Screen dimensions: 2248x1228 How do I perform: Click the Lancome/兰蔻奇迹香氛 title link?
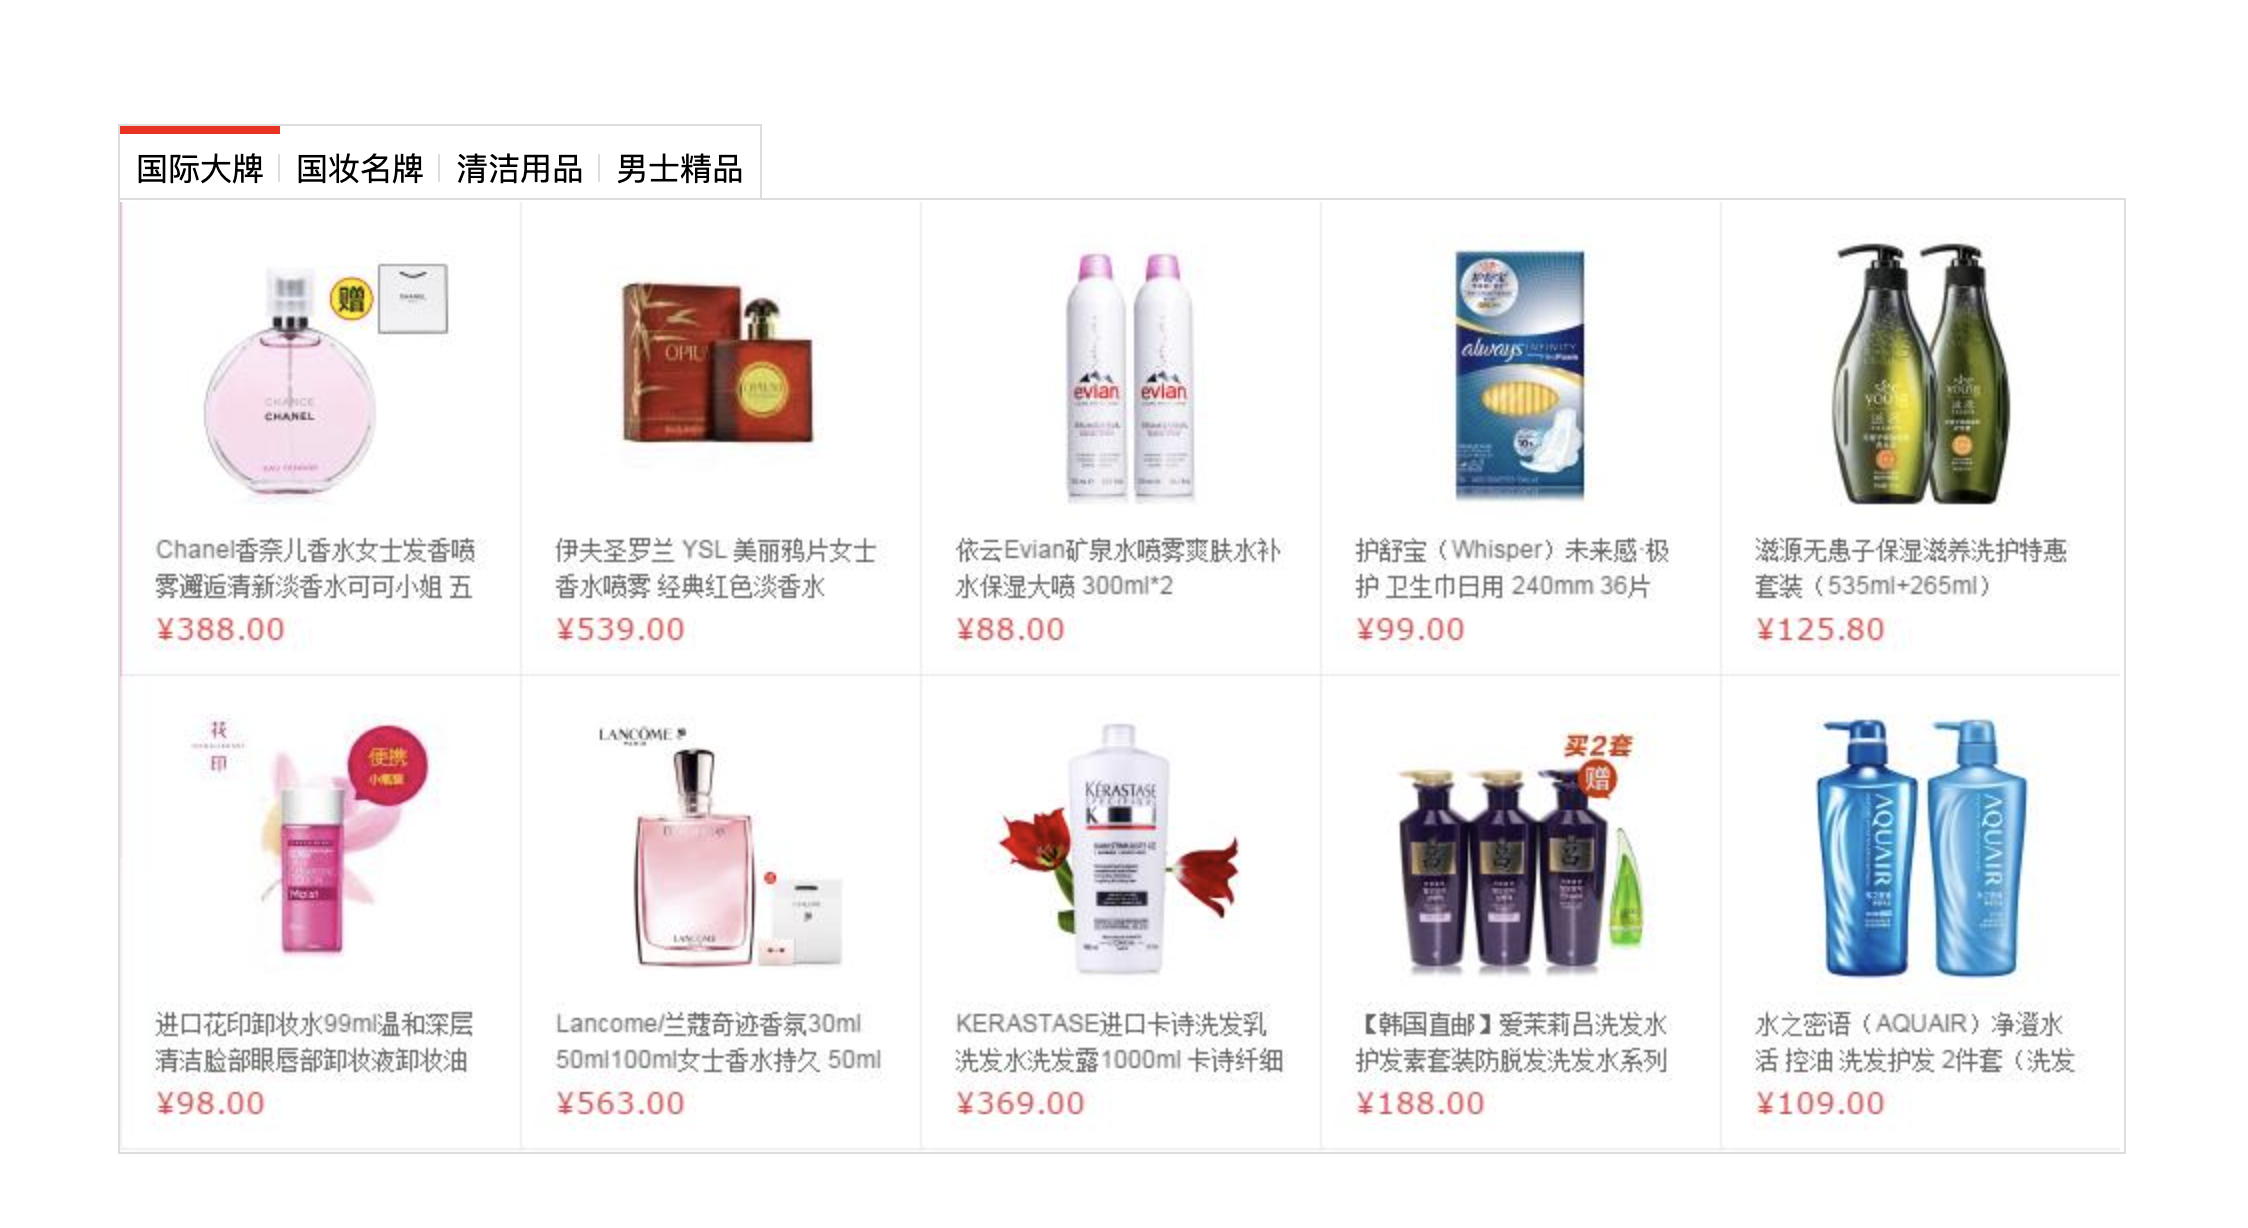coord(718,1042)
